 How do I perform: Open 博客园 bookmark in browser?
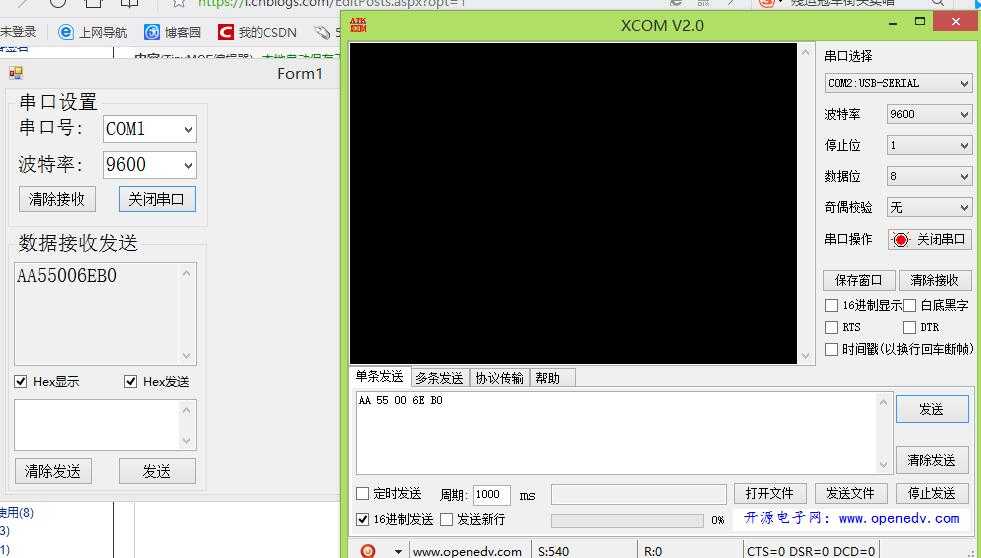point(172,32)
